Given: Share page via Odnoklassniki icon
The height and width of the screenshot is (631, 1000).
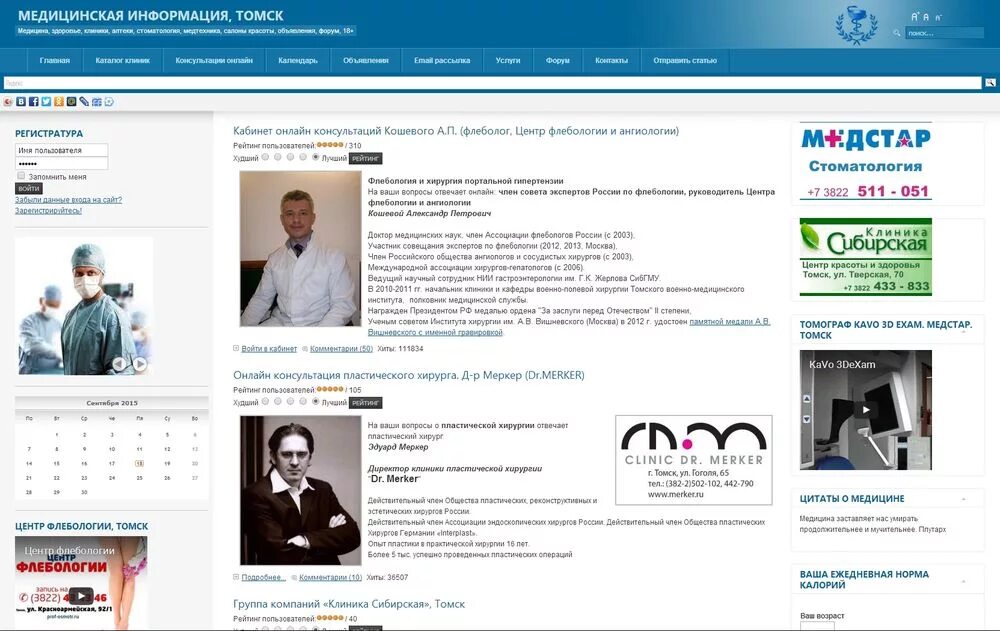Looking at the screenshot, I should (x=59, y=101).
